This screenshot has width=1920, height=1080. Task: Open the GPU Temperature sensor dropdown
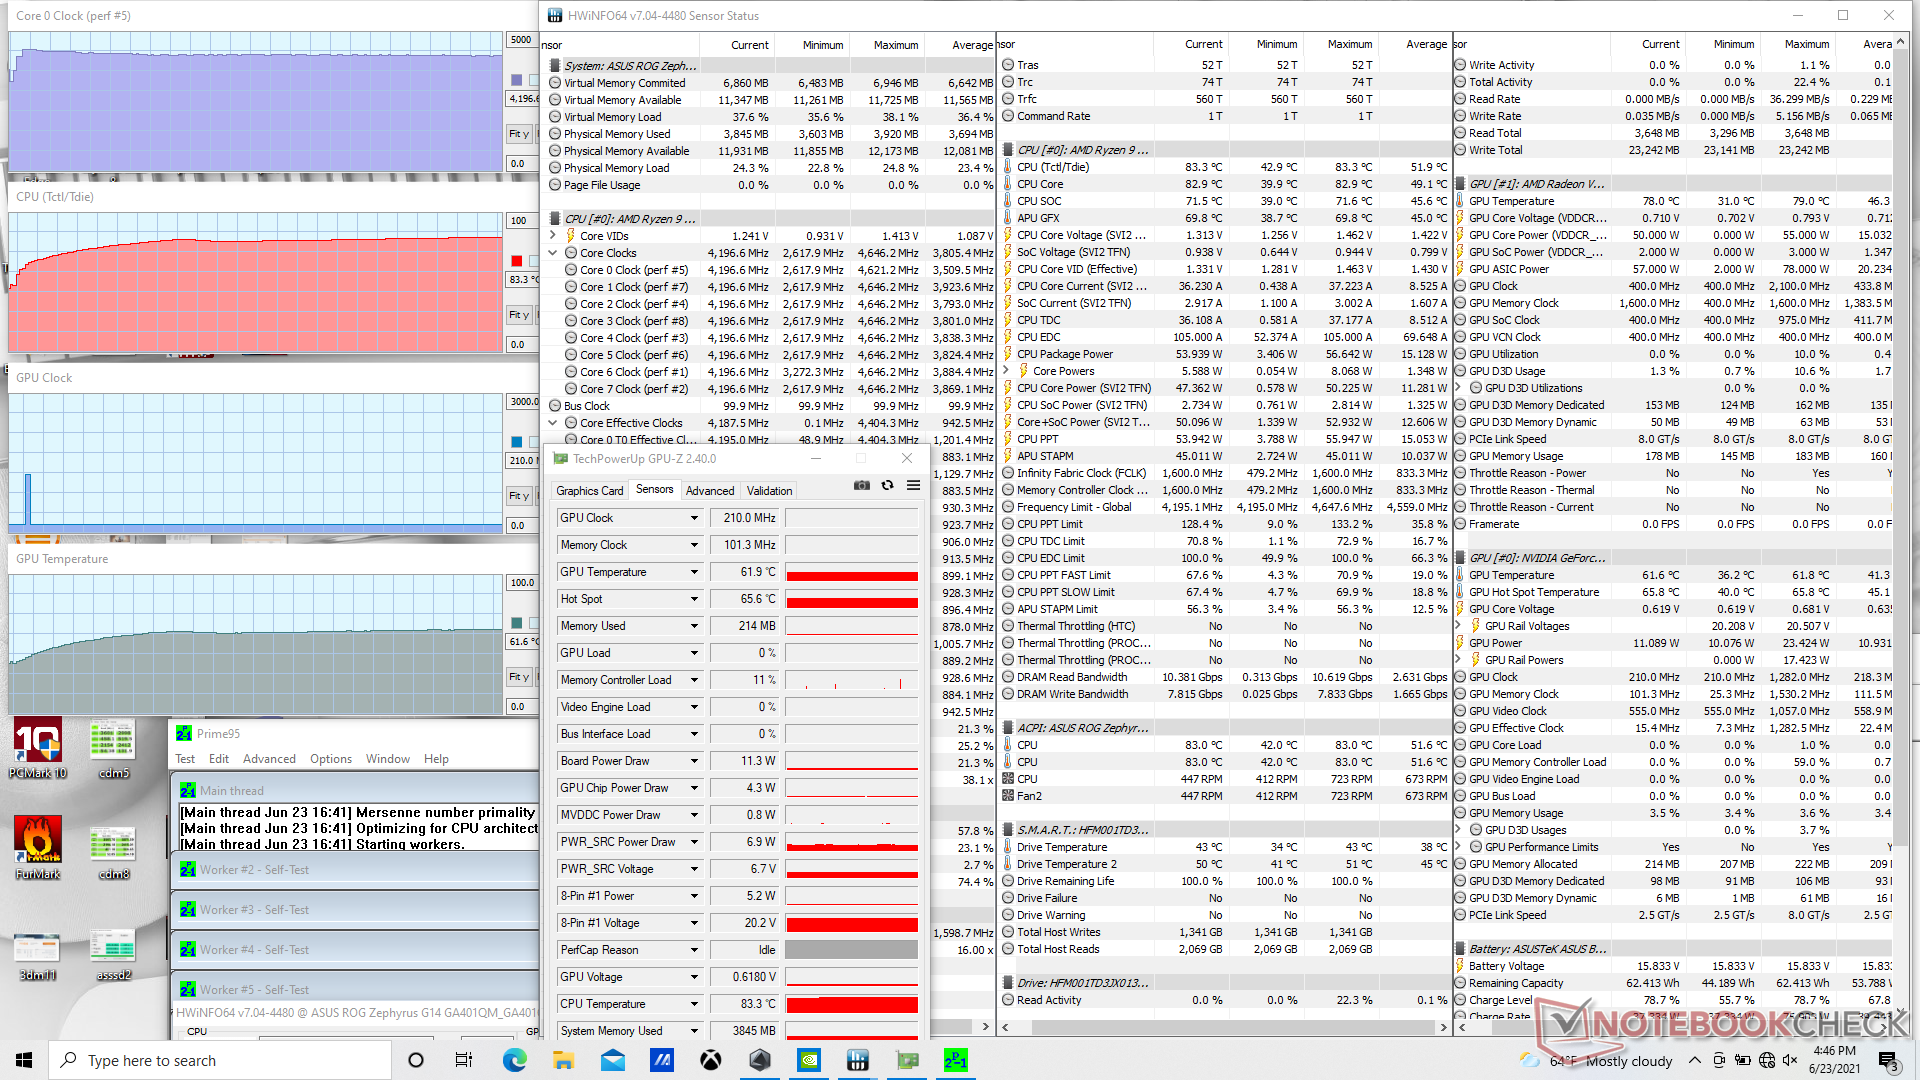point(694,572)
